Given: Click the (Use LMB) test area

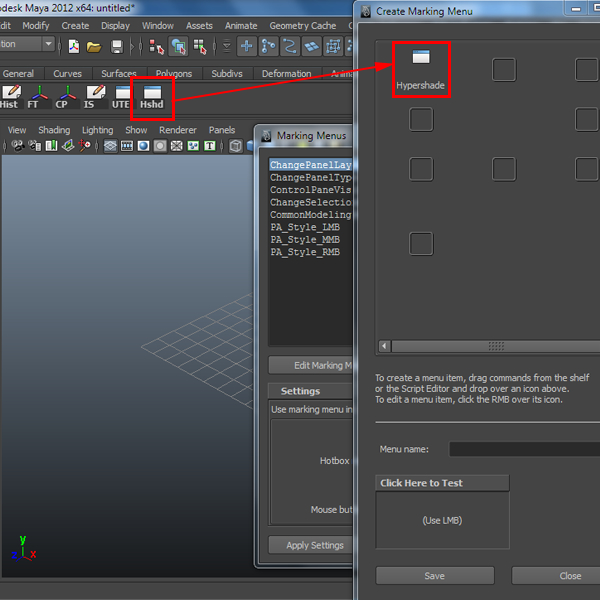Looking at the screenshot, I should [442, 520].
